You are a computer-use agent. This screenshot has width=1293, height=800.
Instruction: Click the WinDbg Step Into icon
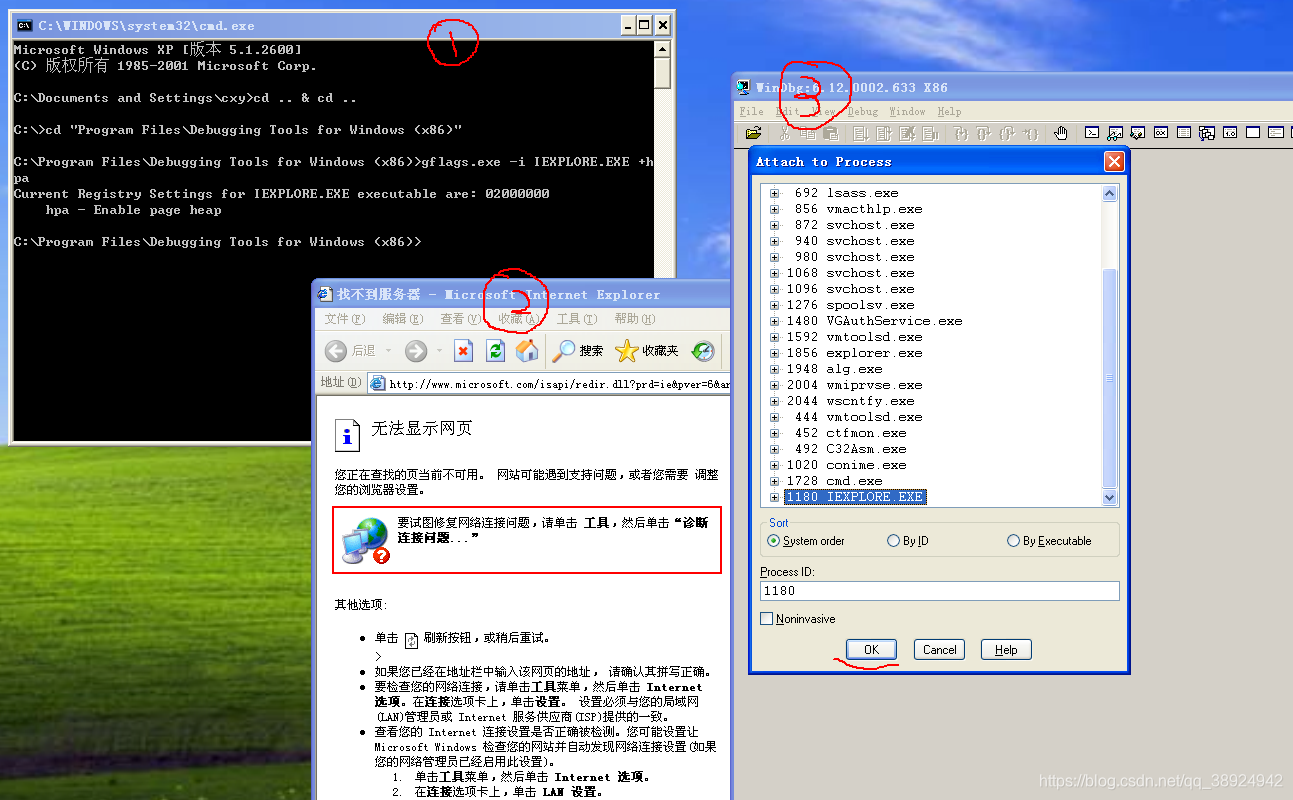[962, 133]
